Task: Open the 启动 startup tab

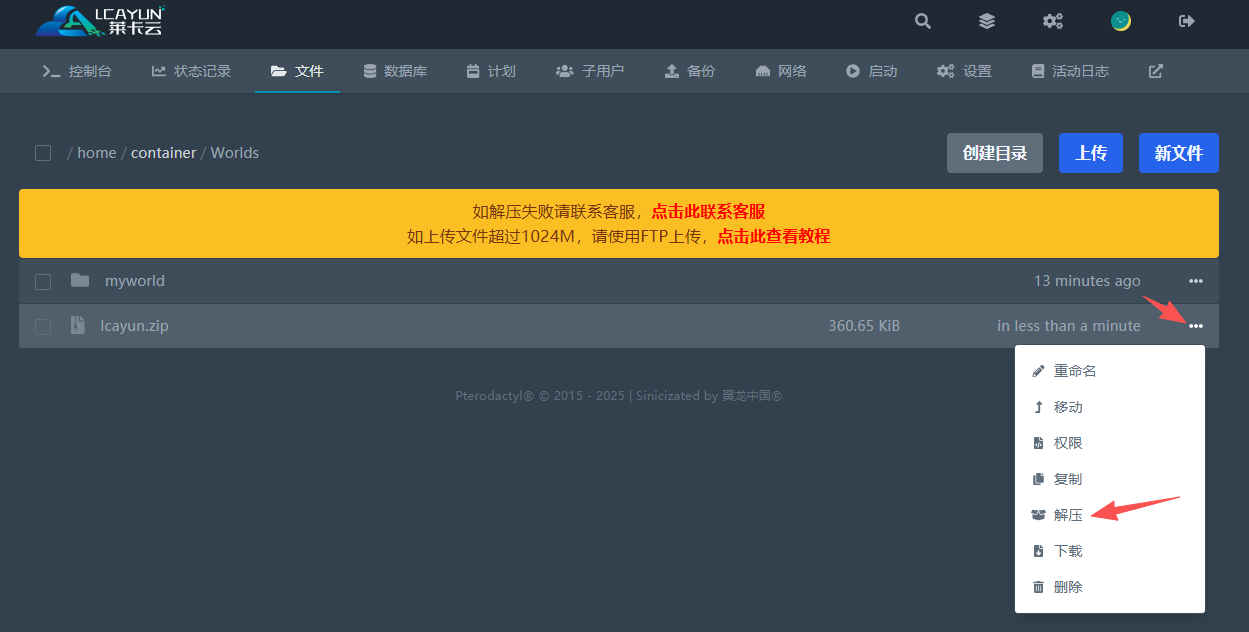Action: 871,71
